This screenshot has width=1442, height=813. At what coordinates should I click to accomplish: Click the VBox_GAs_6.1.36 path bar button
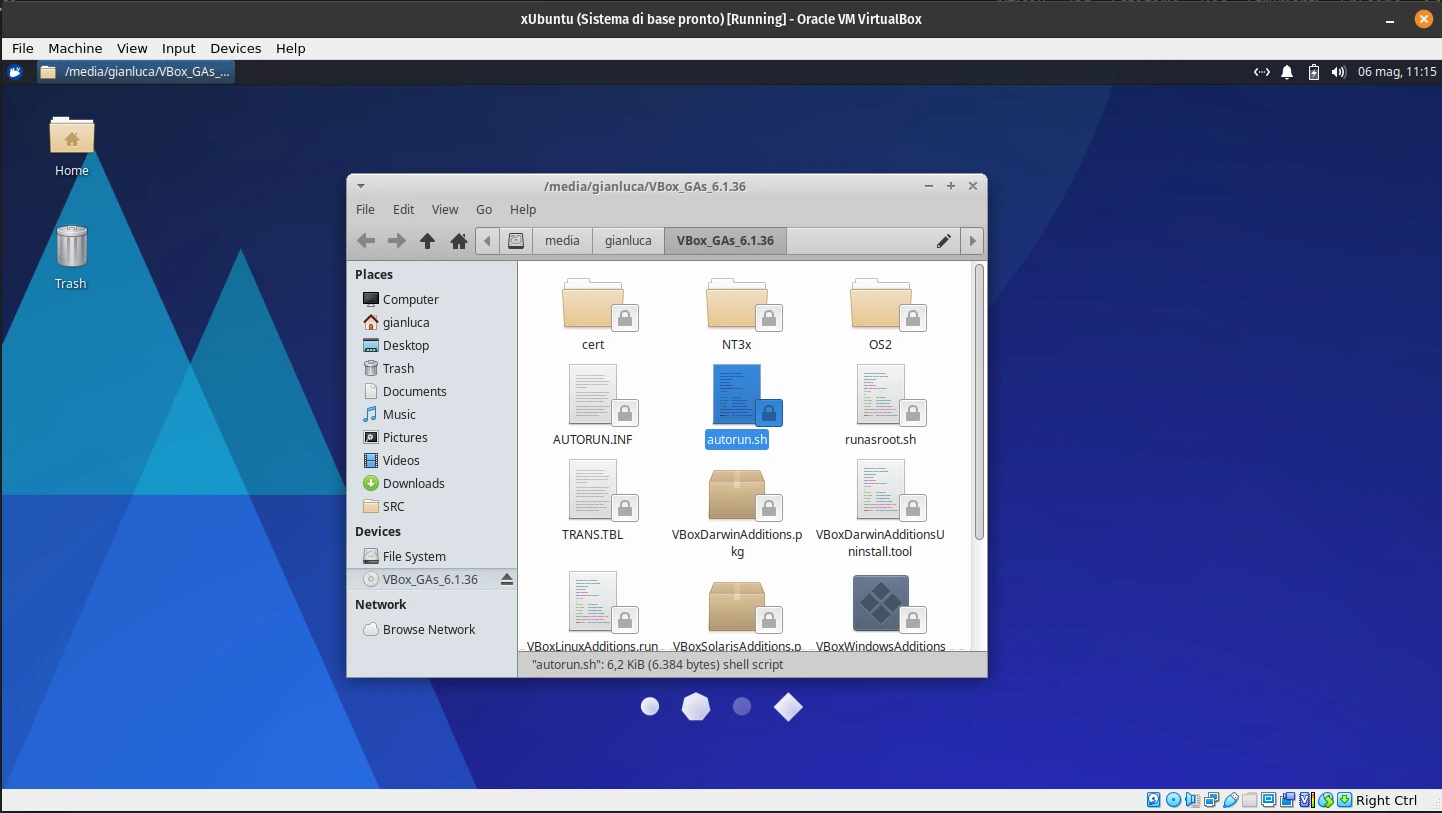(x=725, y=241)
